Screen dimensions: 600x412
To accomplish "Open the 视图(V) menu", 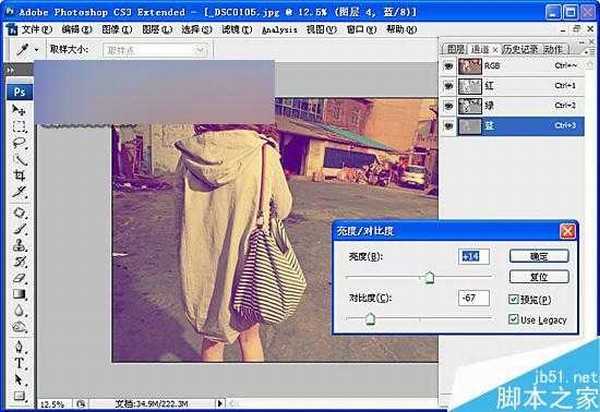I will pos(321,29).
